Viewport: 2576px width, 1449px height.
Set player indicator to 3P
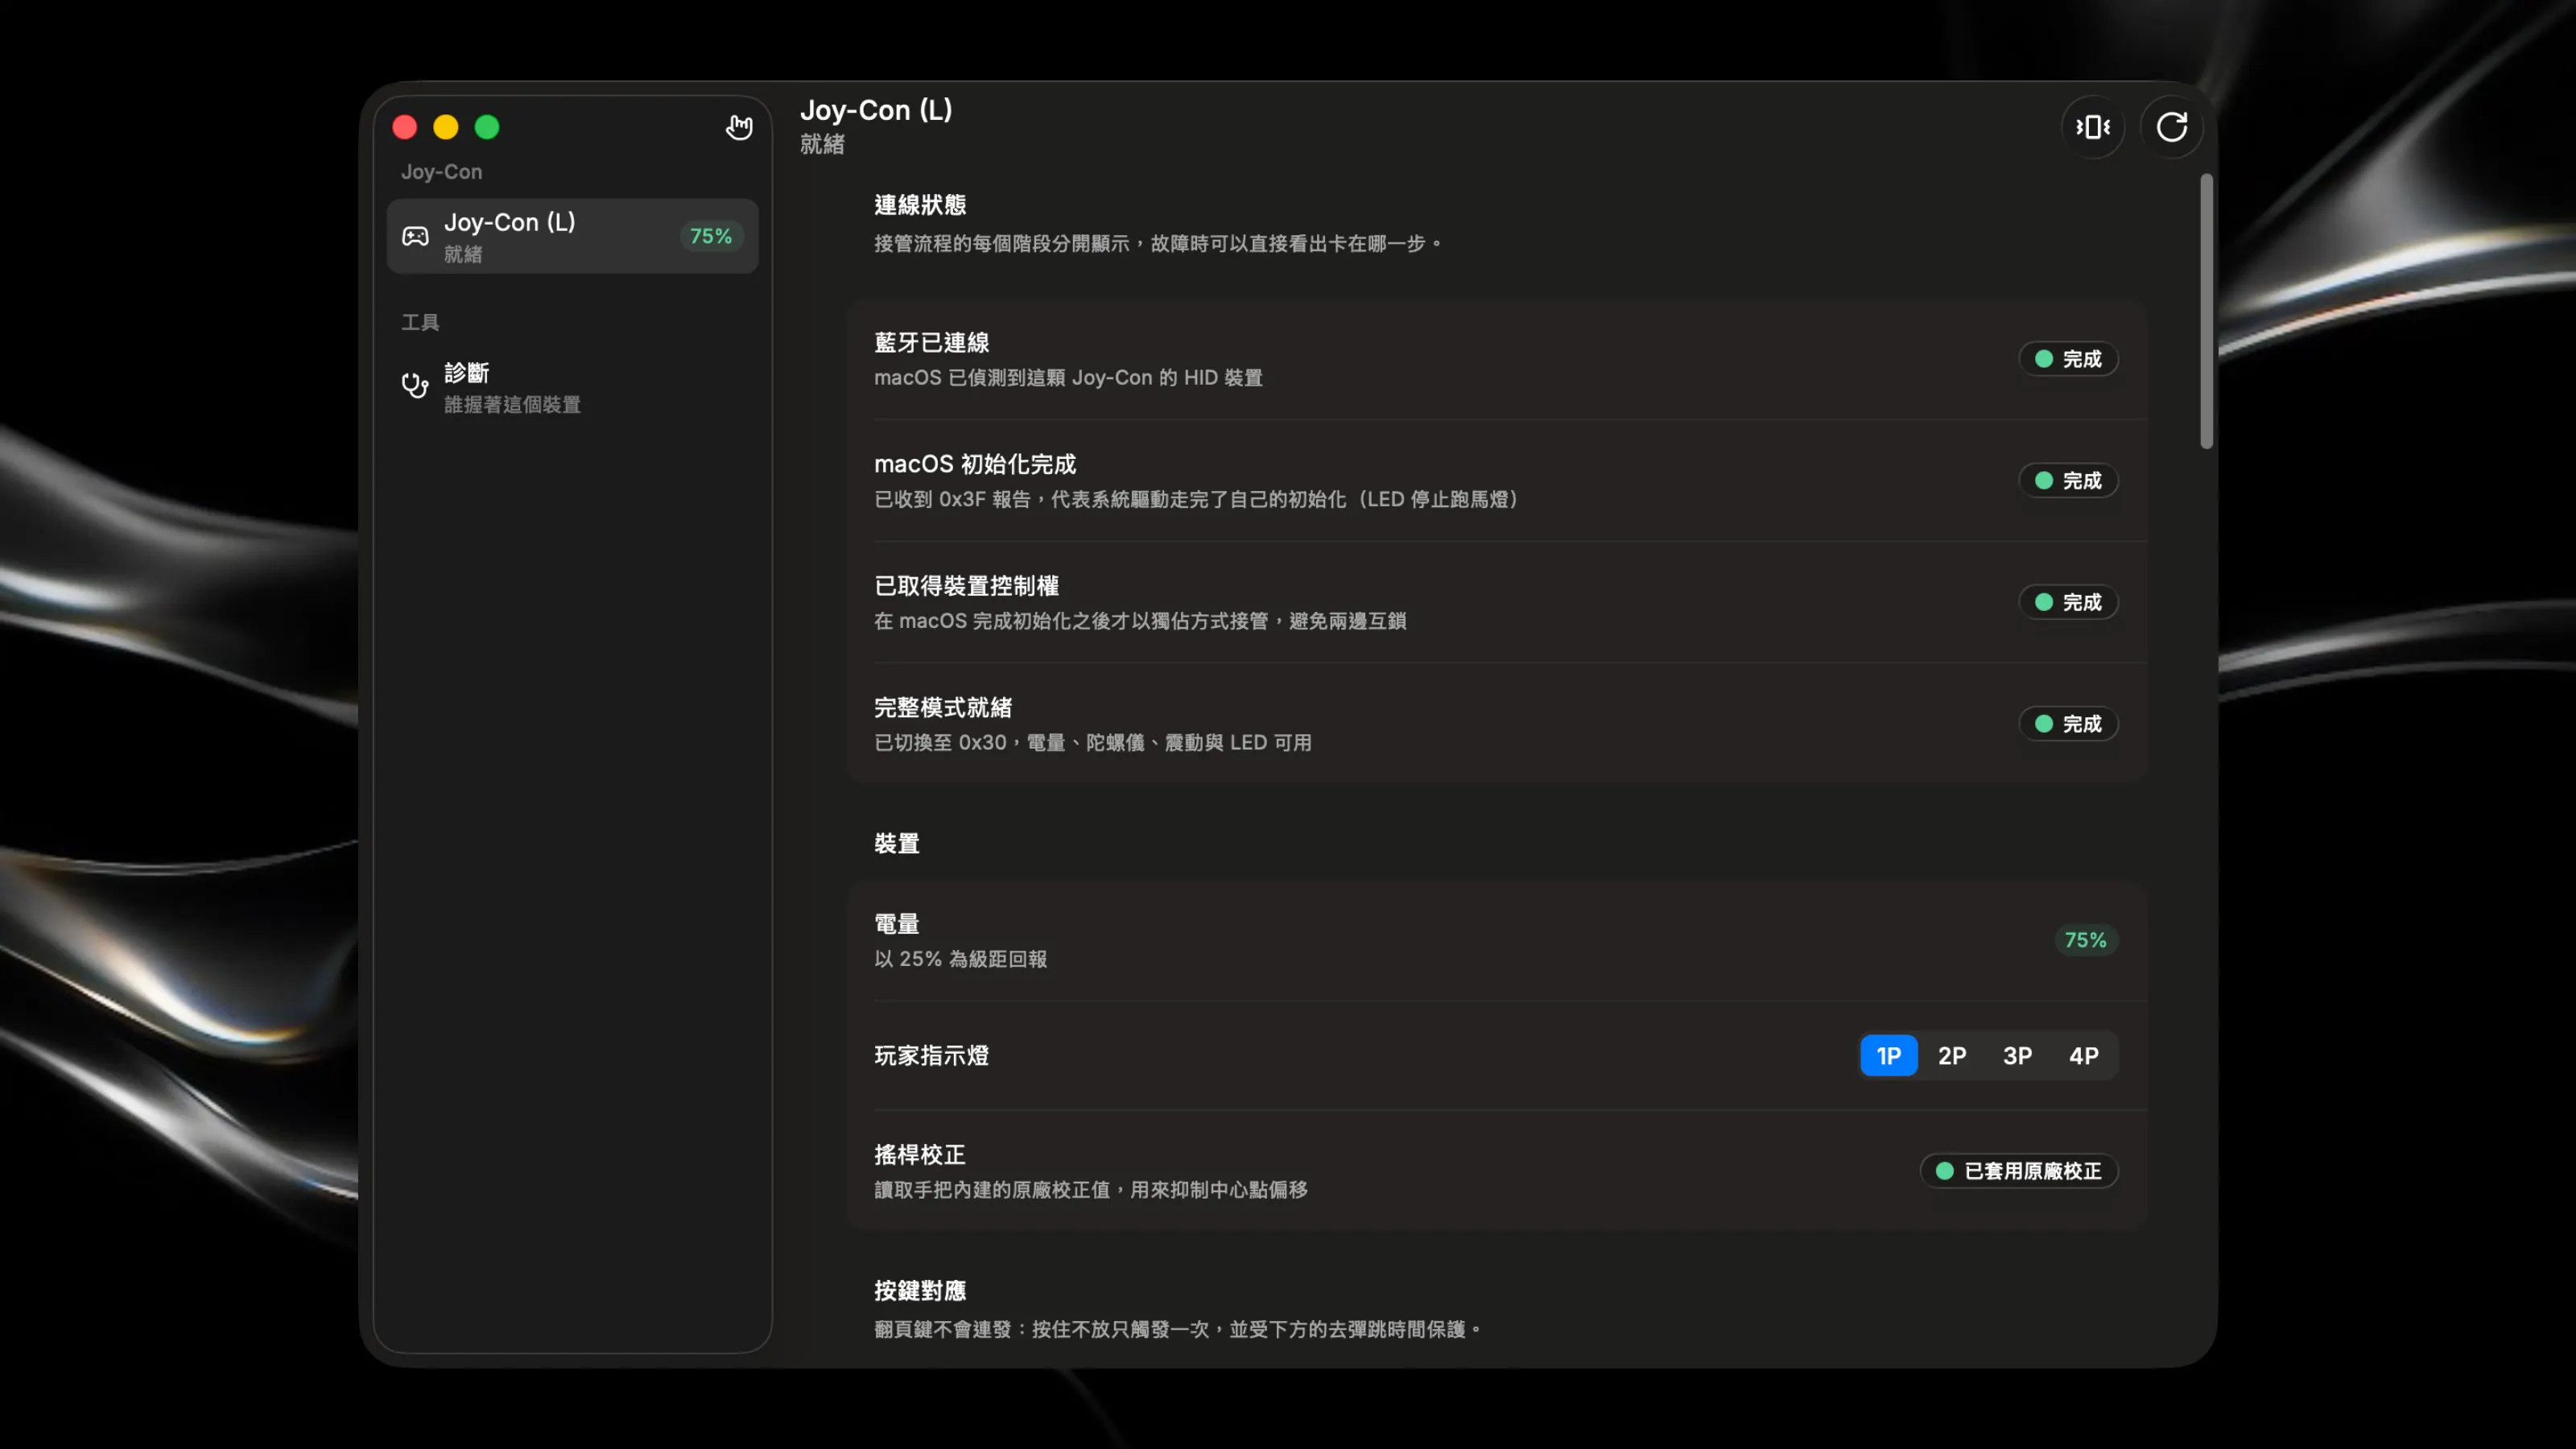(x=2017, y=1056)
